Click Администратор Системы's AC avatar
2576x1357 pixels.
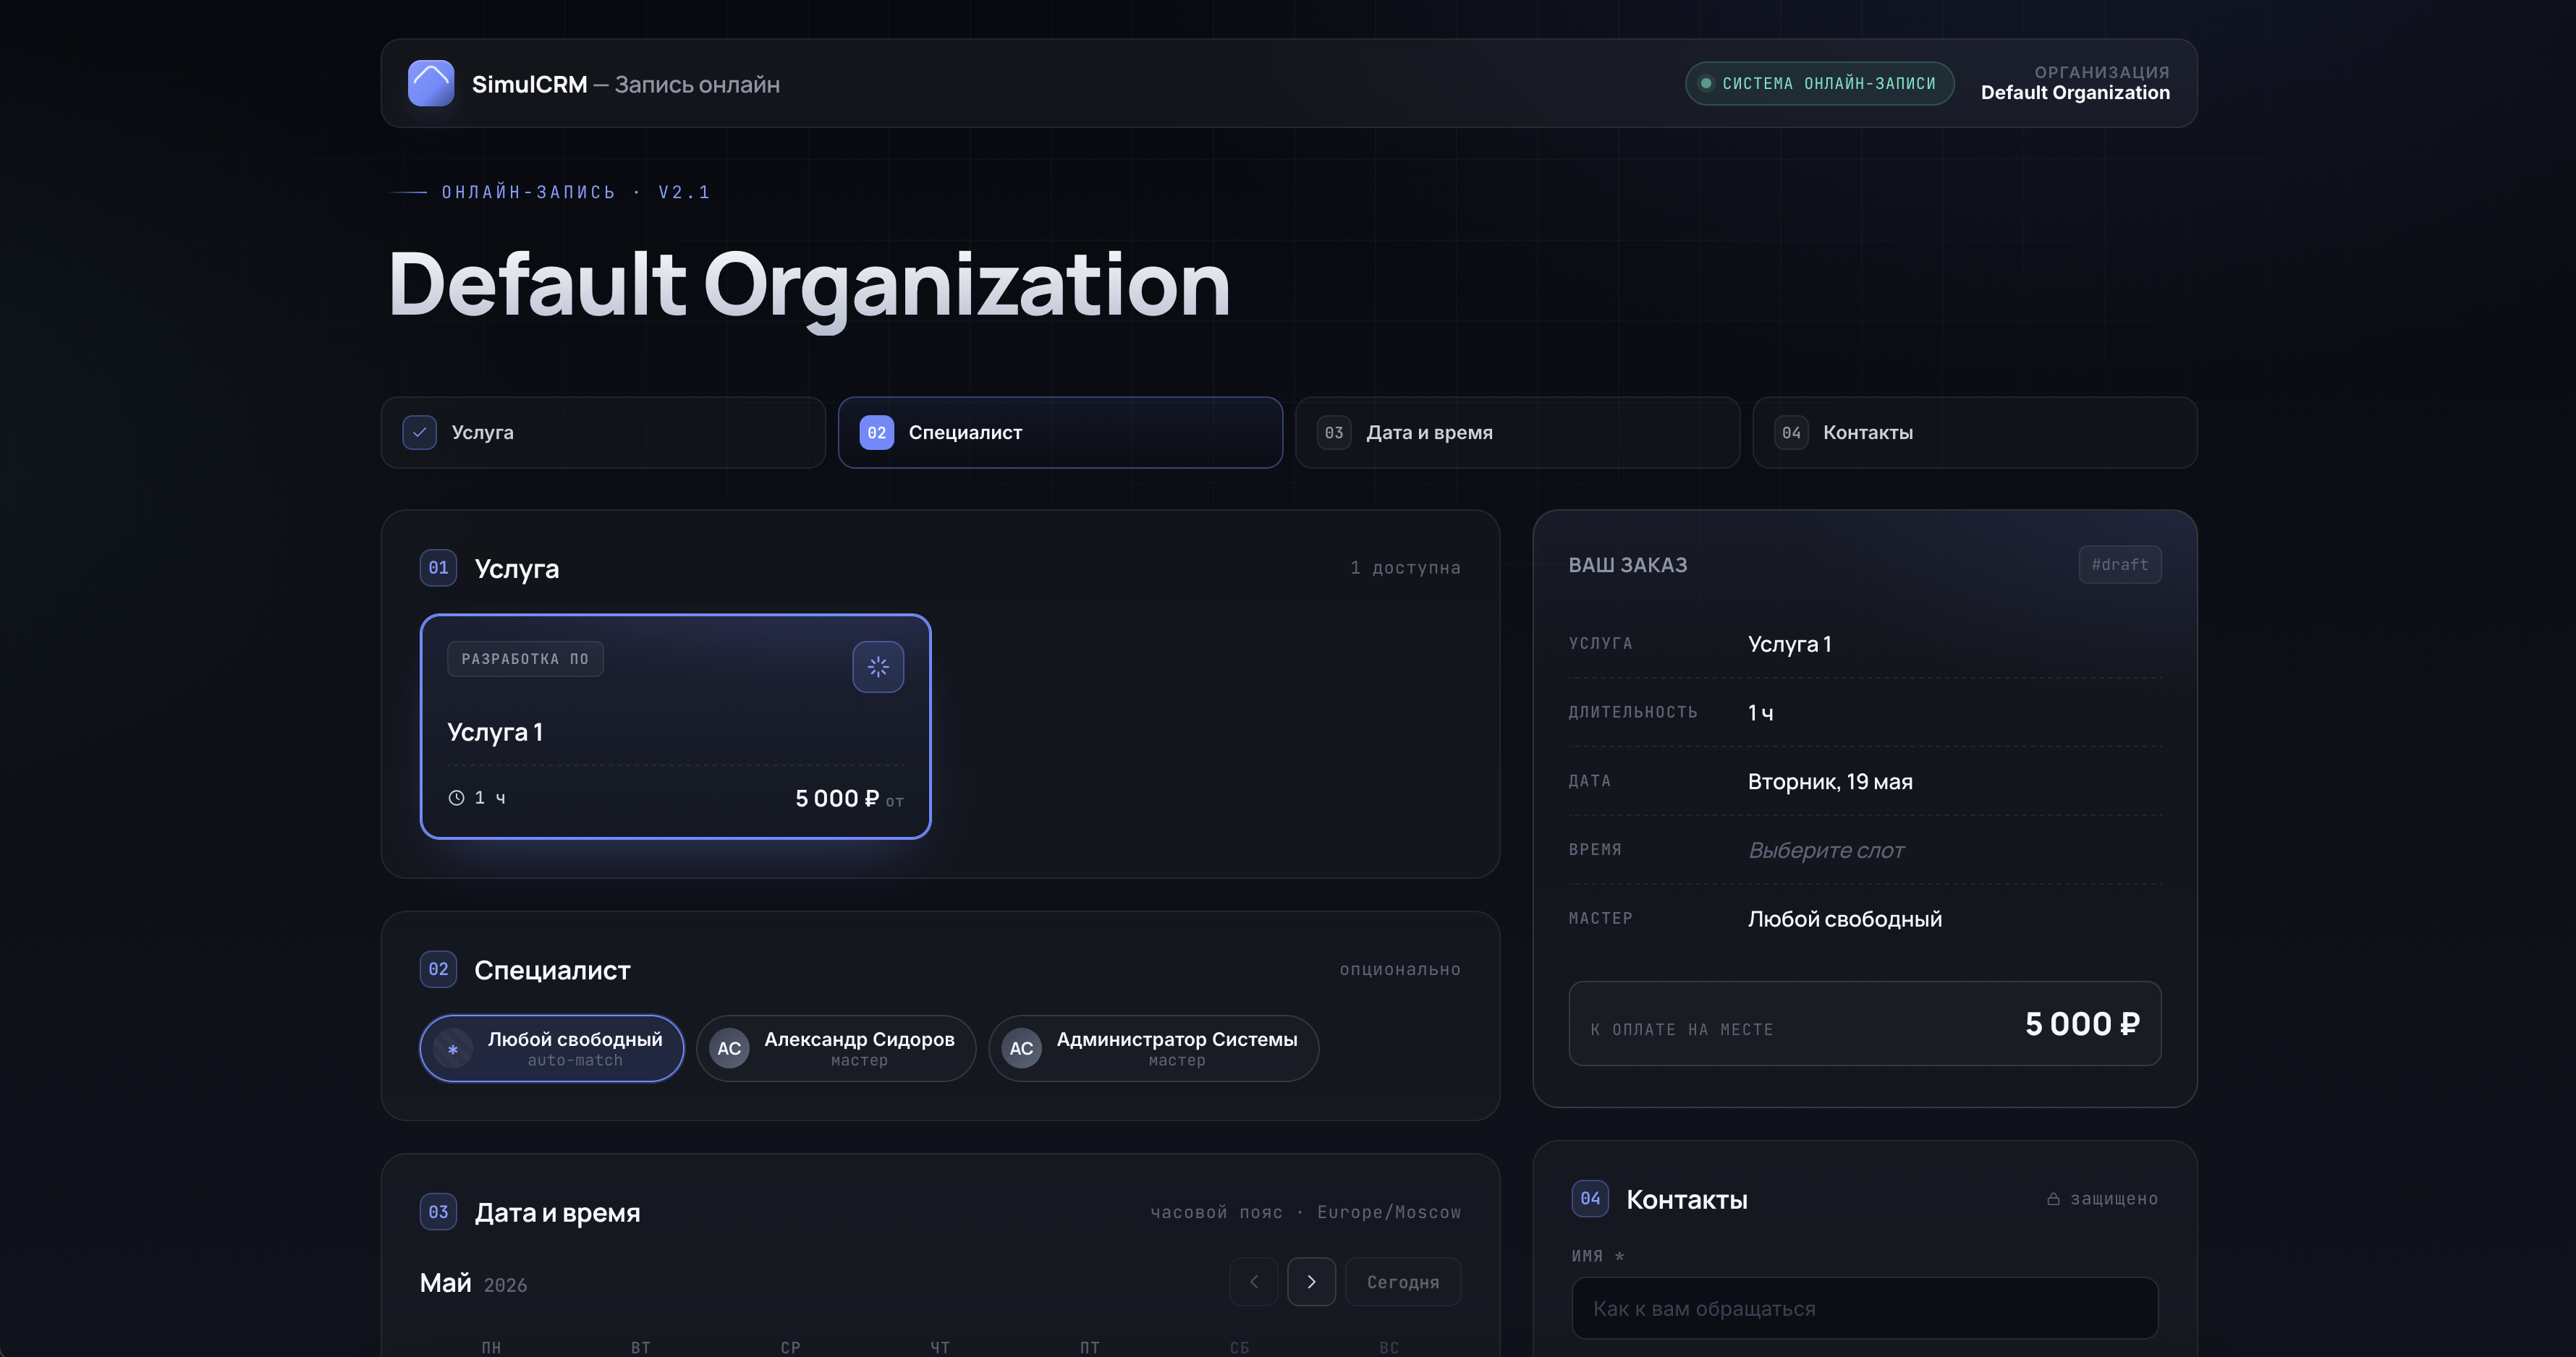pyautogui.click(x=1021, y=1048)
